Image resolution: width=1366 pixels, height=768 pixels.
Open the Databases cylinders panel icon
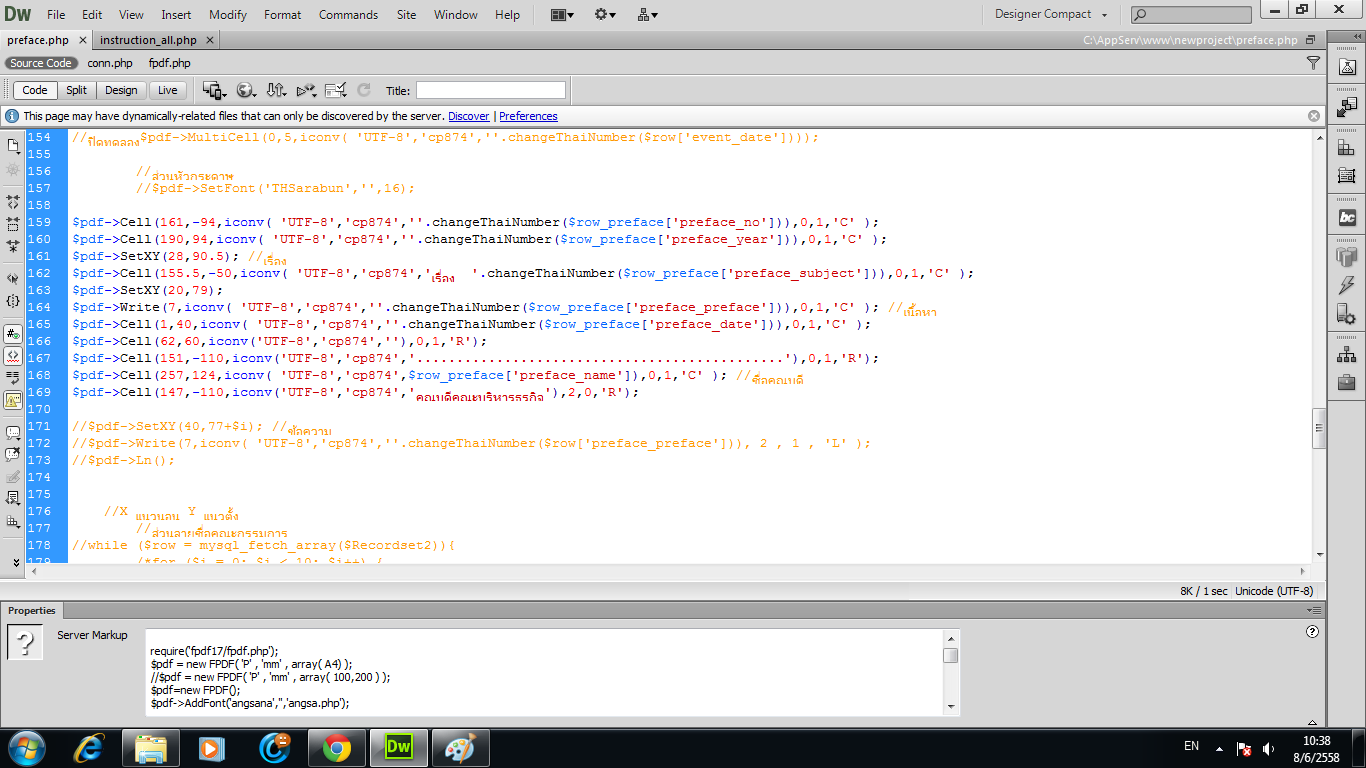(1346, 258)
